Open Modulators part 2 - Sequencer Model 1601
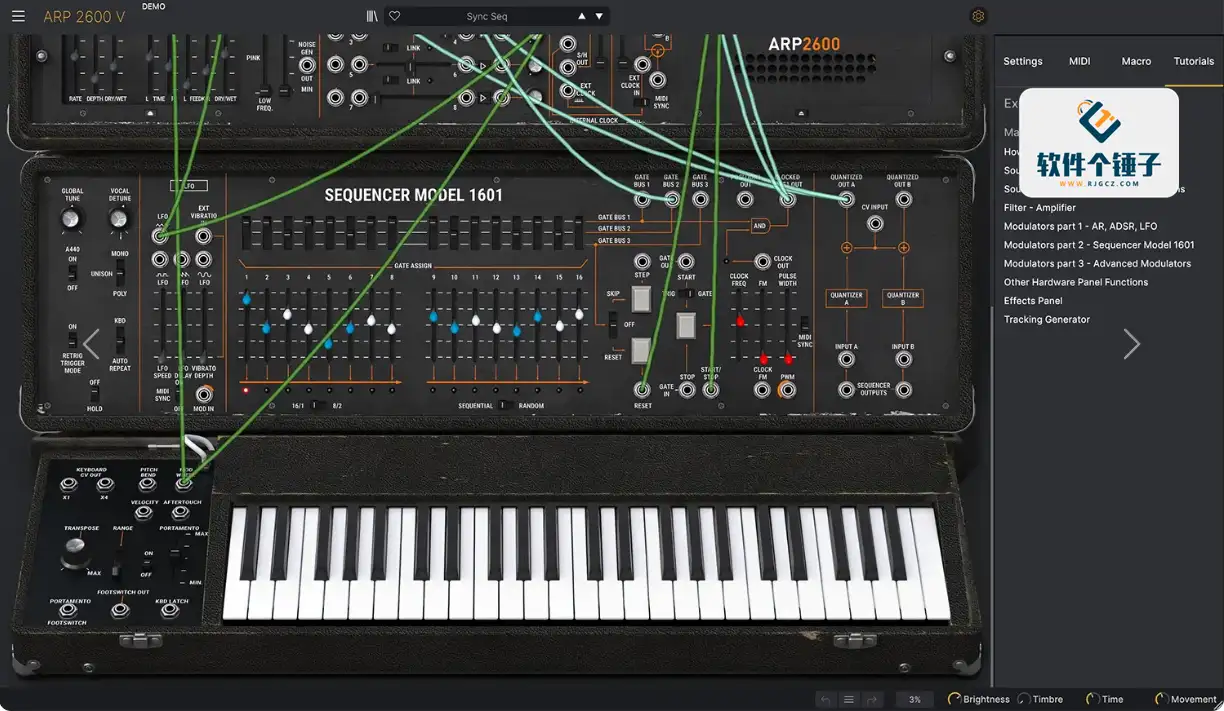This screenshot has width=1224, height=711. click(x=1099, y=245)
